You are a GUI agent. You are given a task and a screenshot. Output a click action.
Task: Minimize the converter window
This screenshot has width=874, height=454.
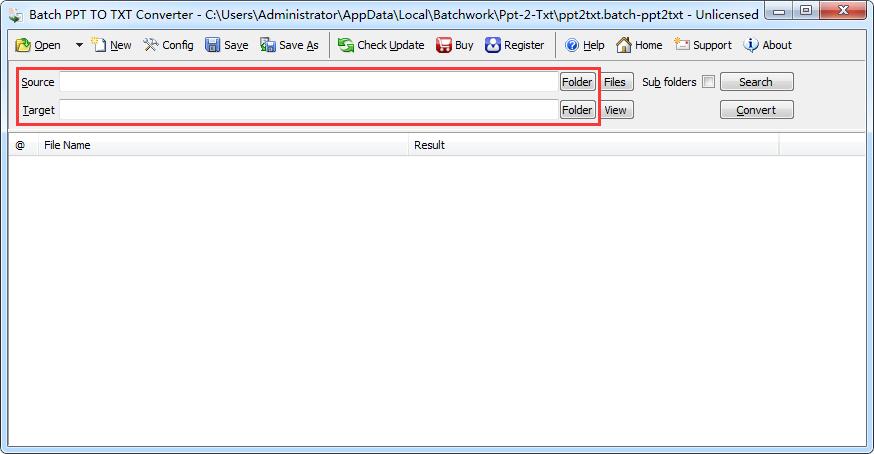click(779, 11)
